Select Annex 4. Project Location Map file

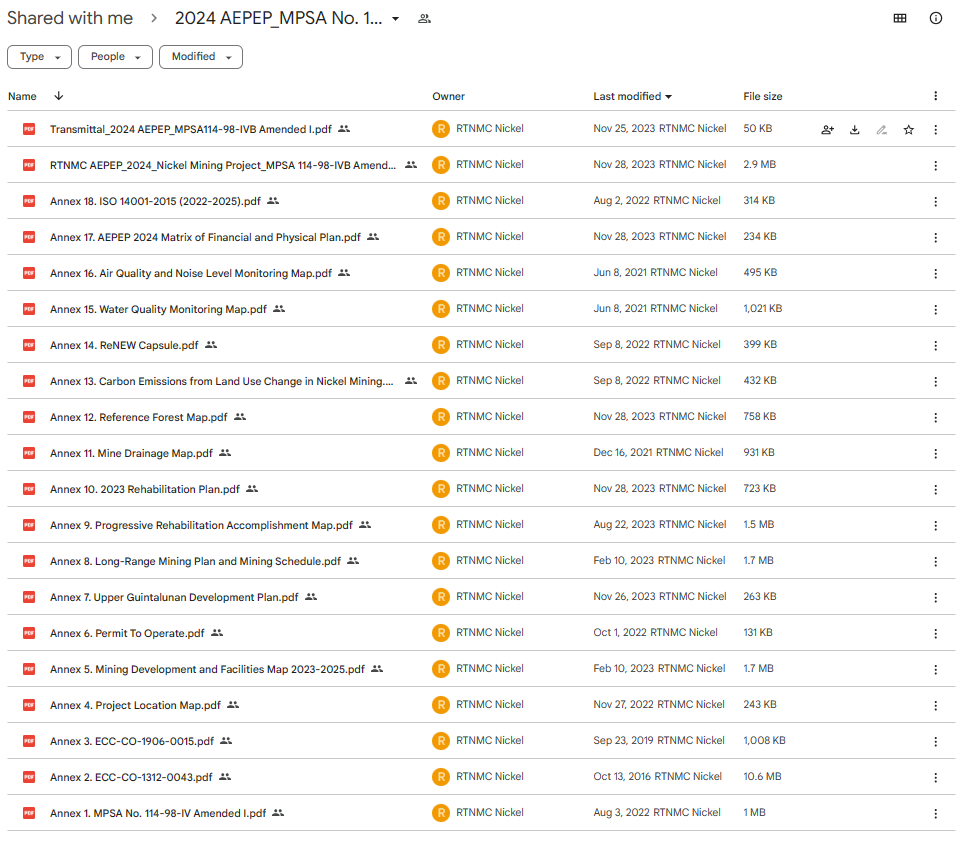135,705
